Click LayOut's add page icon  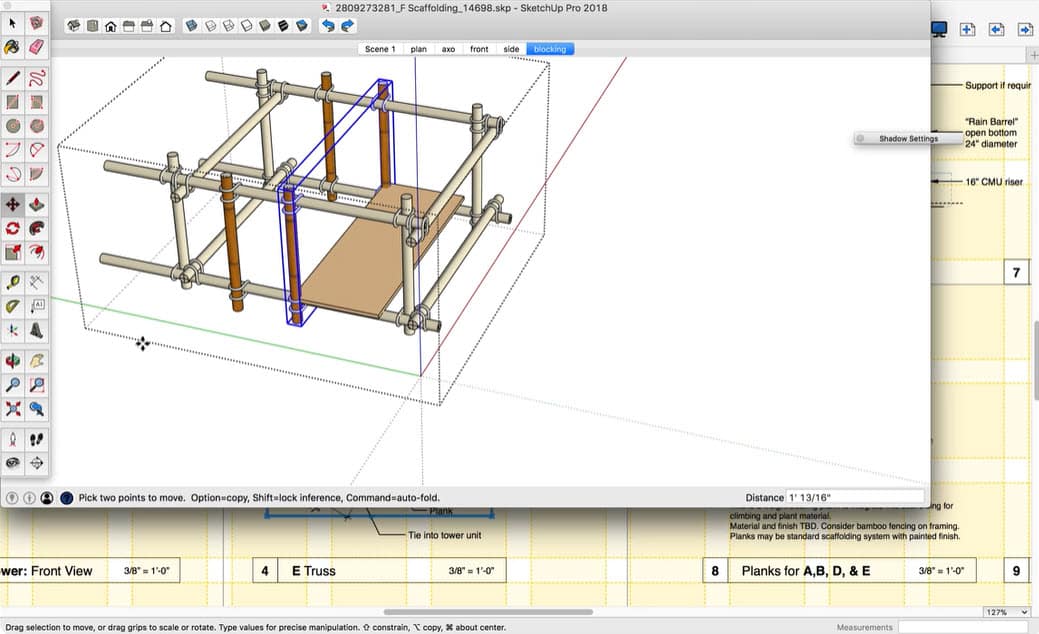[967, 29]
